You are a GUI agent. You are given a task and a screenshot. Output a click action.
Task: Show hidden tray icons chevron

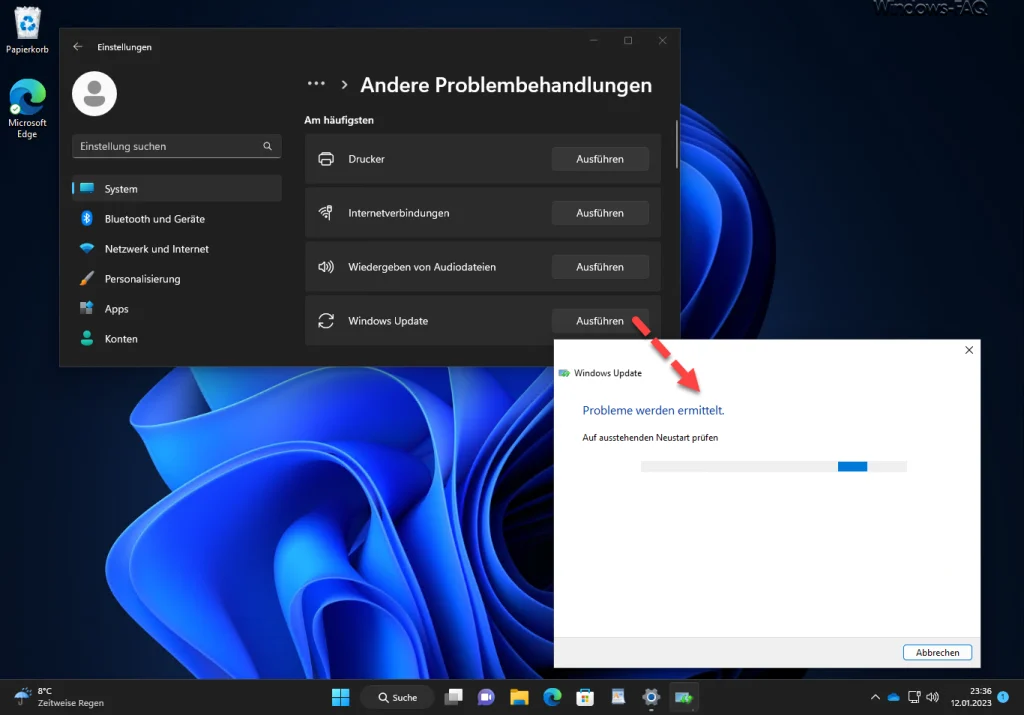[875, 697]
